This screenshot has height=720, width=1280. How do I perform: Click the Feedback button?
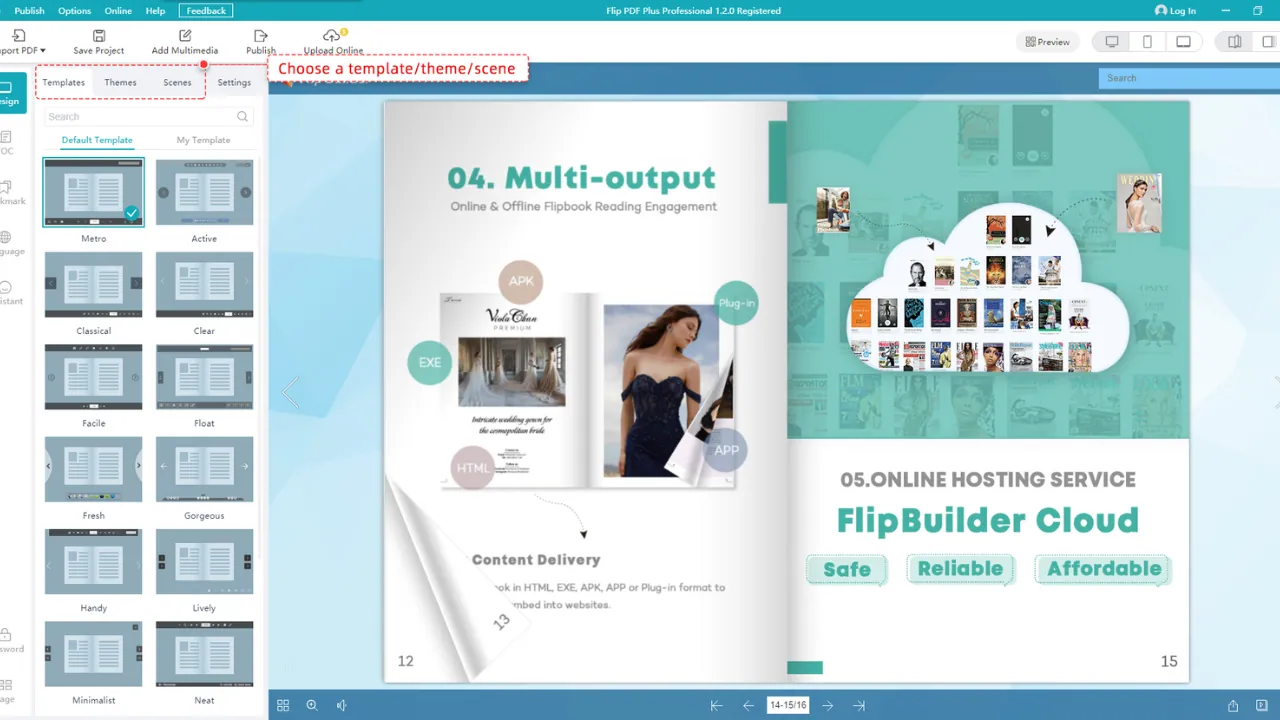click(x=206, y=11)
